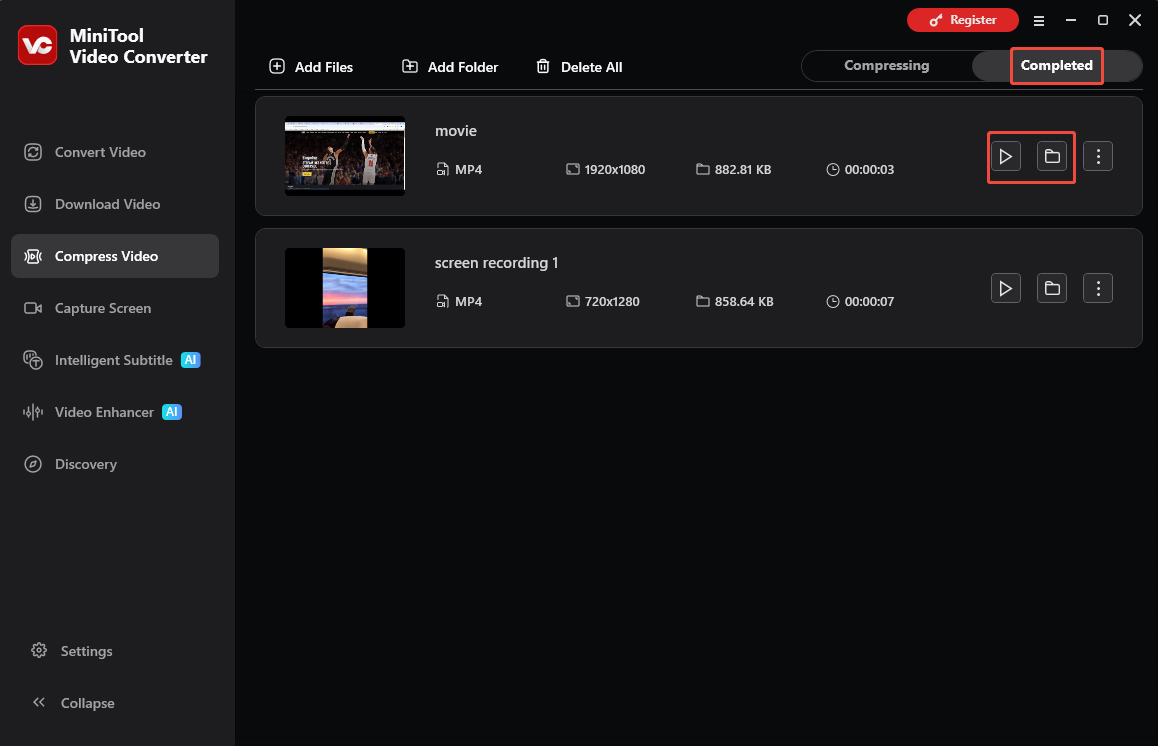Minimize the application window
The height and width of the screenshot is (746, 1158).
tap(1071, 21)
